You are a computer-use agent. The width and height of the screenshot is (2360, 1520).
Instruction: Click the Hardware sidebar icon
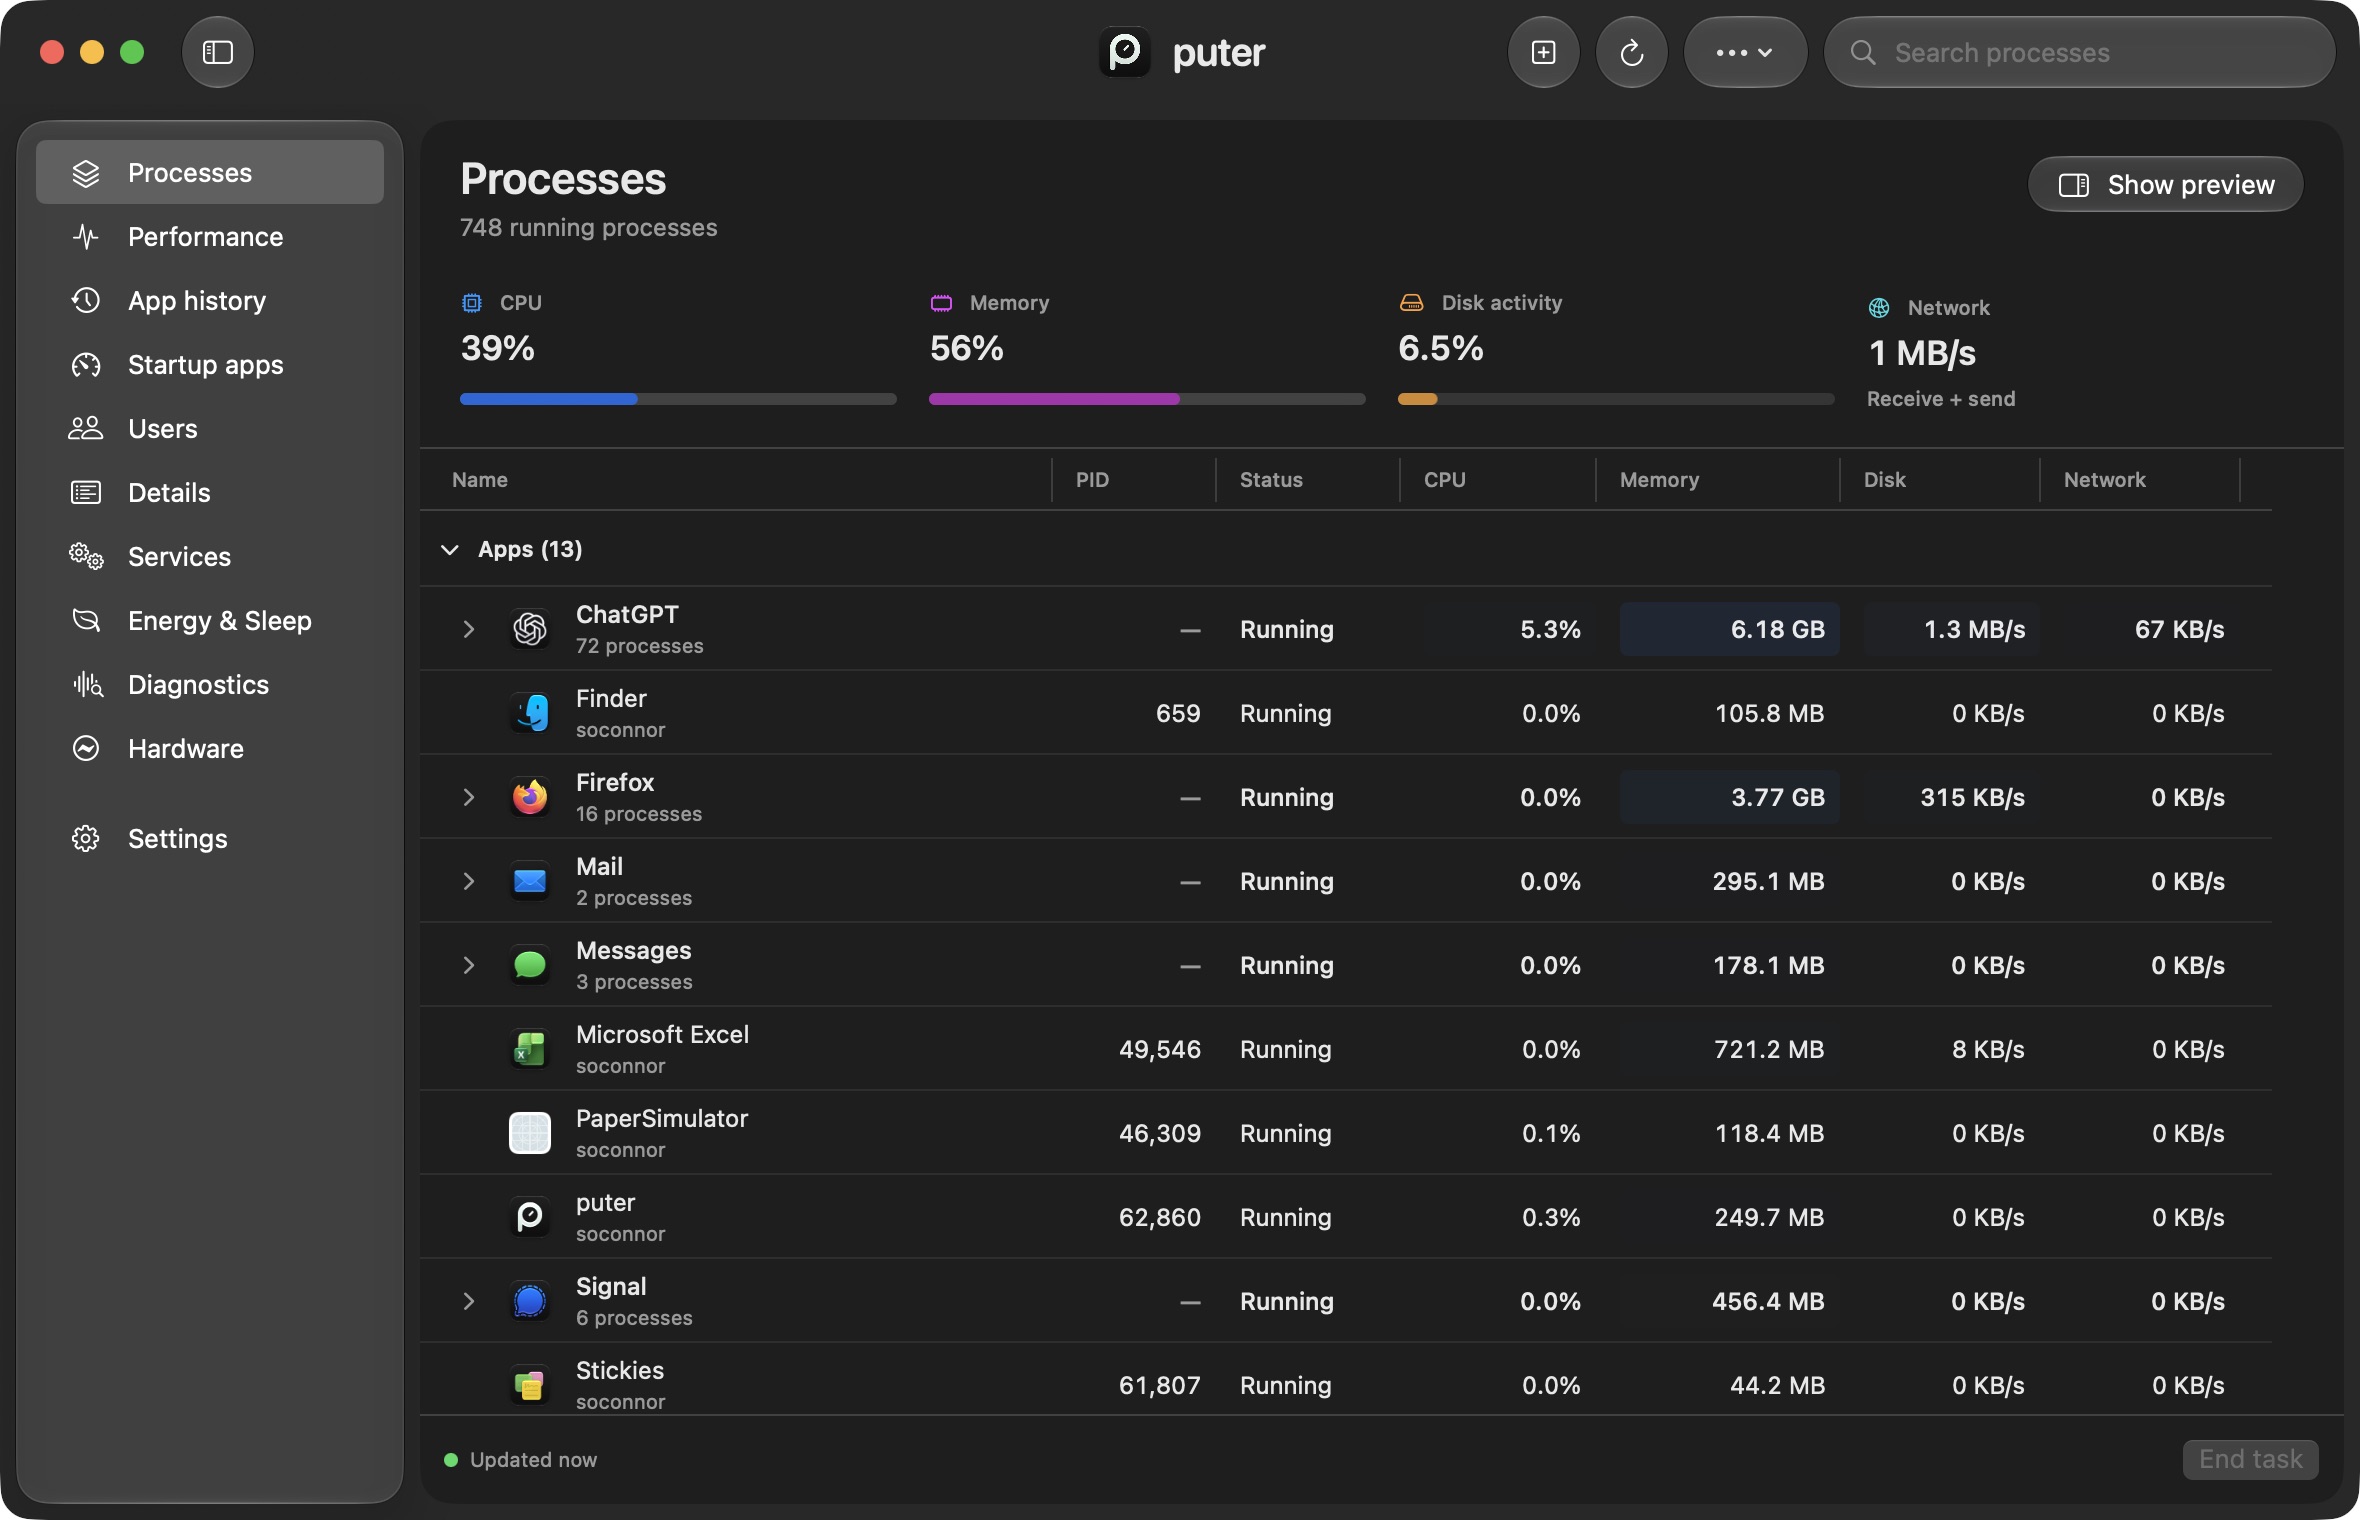click(86, 749)
